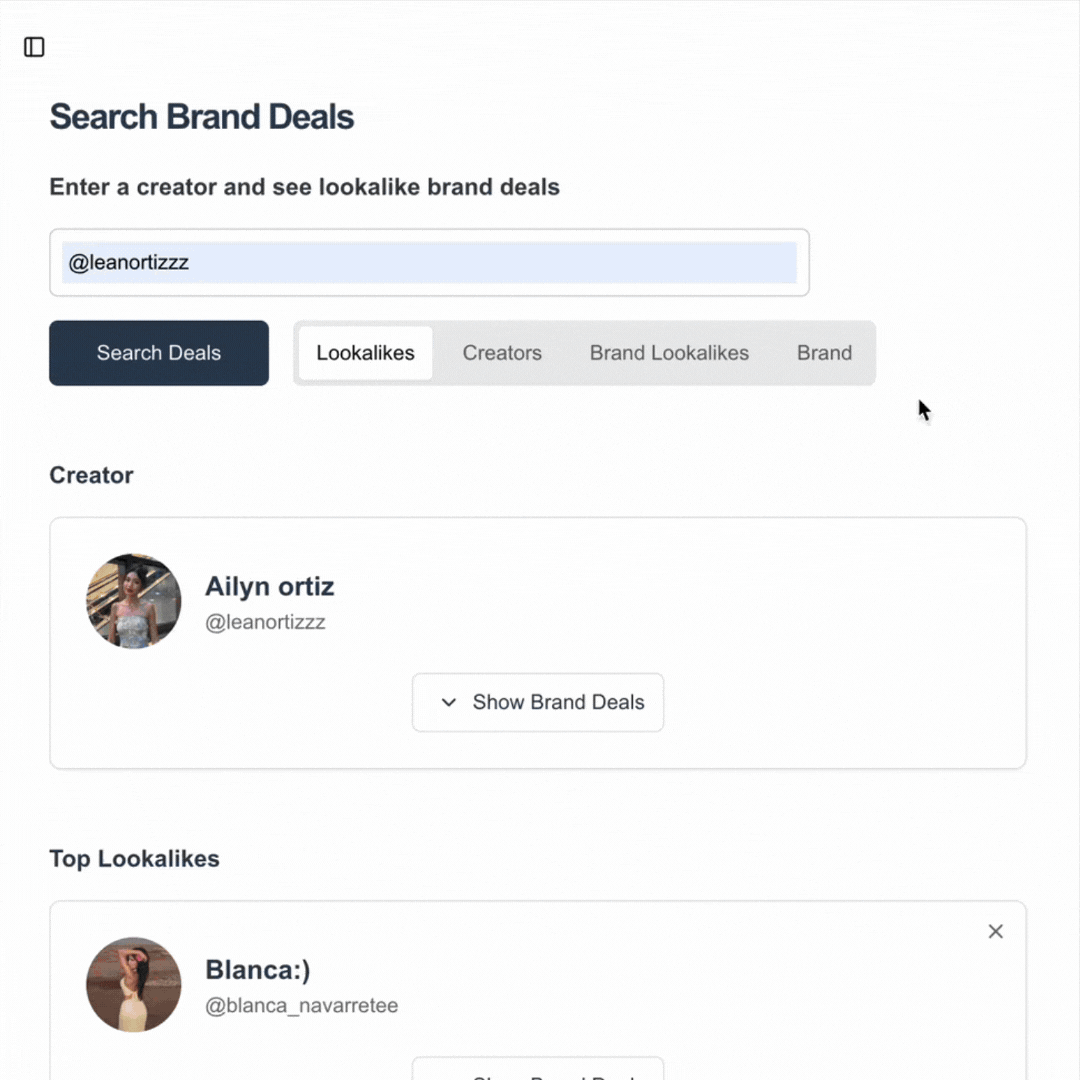The image size is (1080, 1080).
Task: Click the creator handle search field
Action: [x=429, y=262]
